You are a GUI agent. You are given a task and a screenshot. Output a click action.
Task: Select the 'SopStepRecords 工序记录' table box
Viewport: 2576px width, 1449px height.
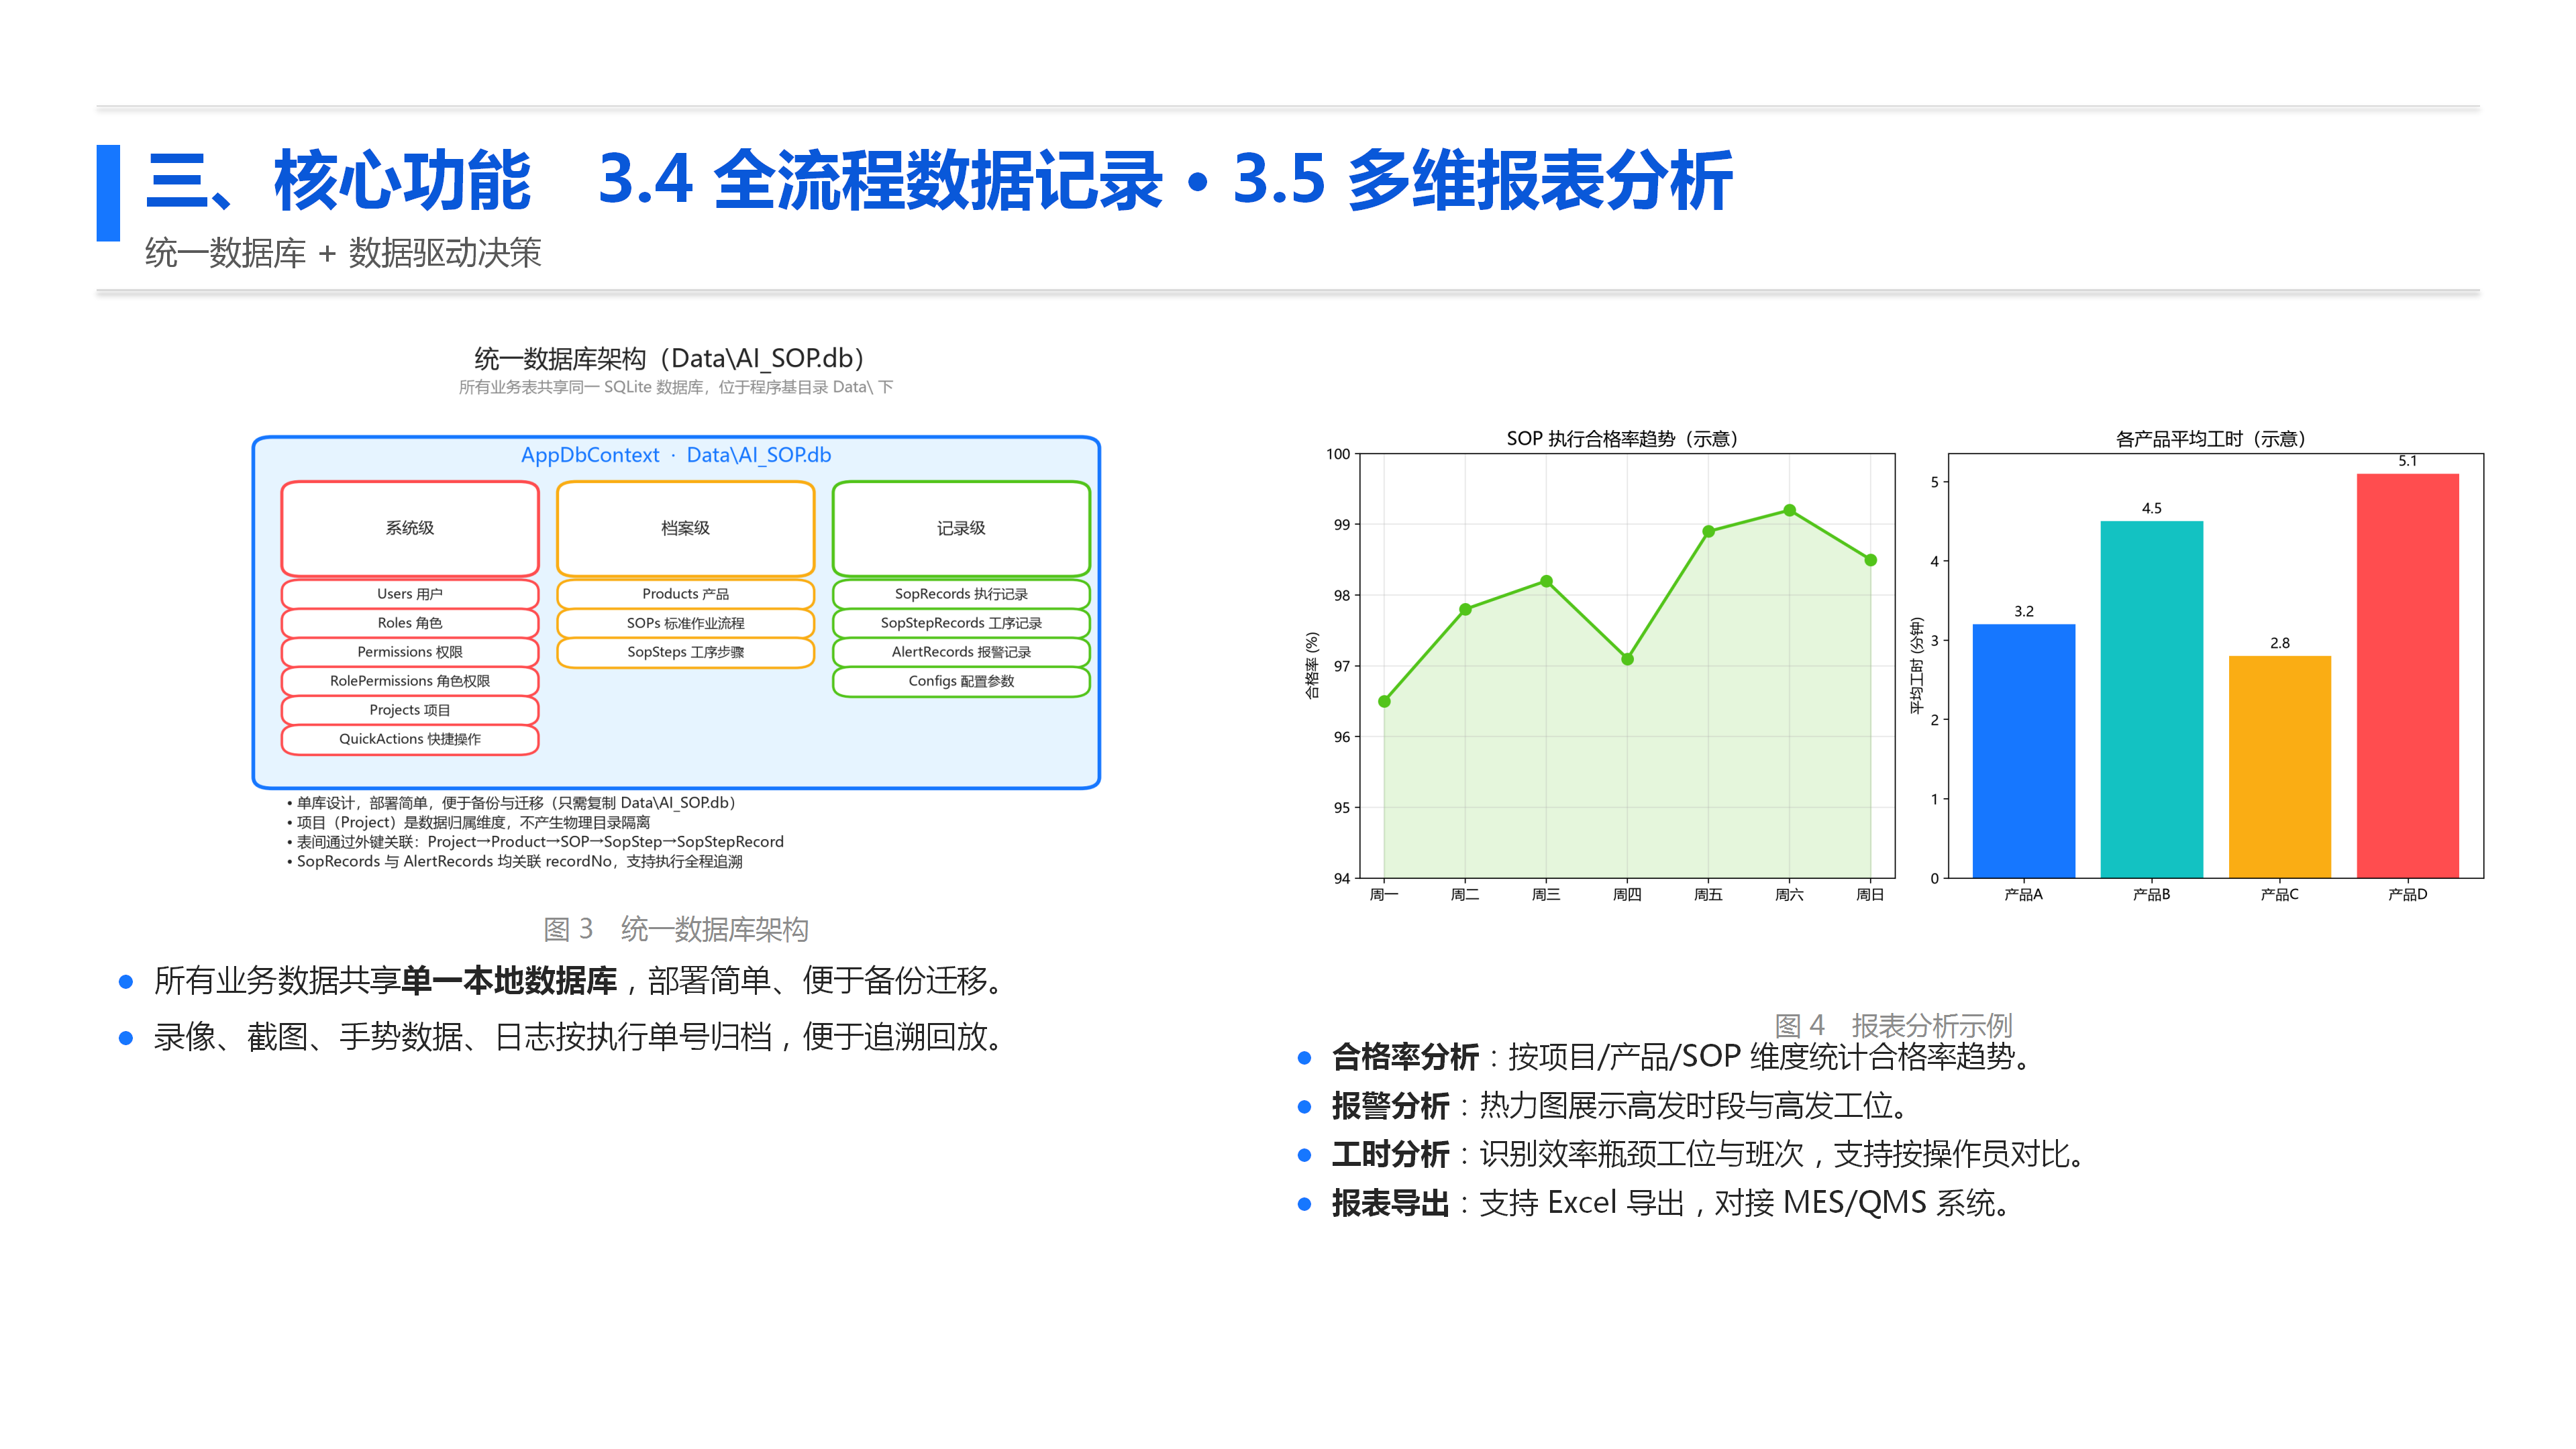(961, 623)
